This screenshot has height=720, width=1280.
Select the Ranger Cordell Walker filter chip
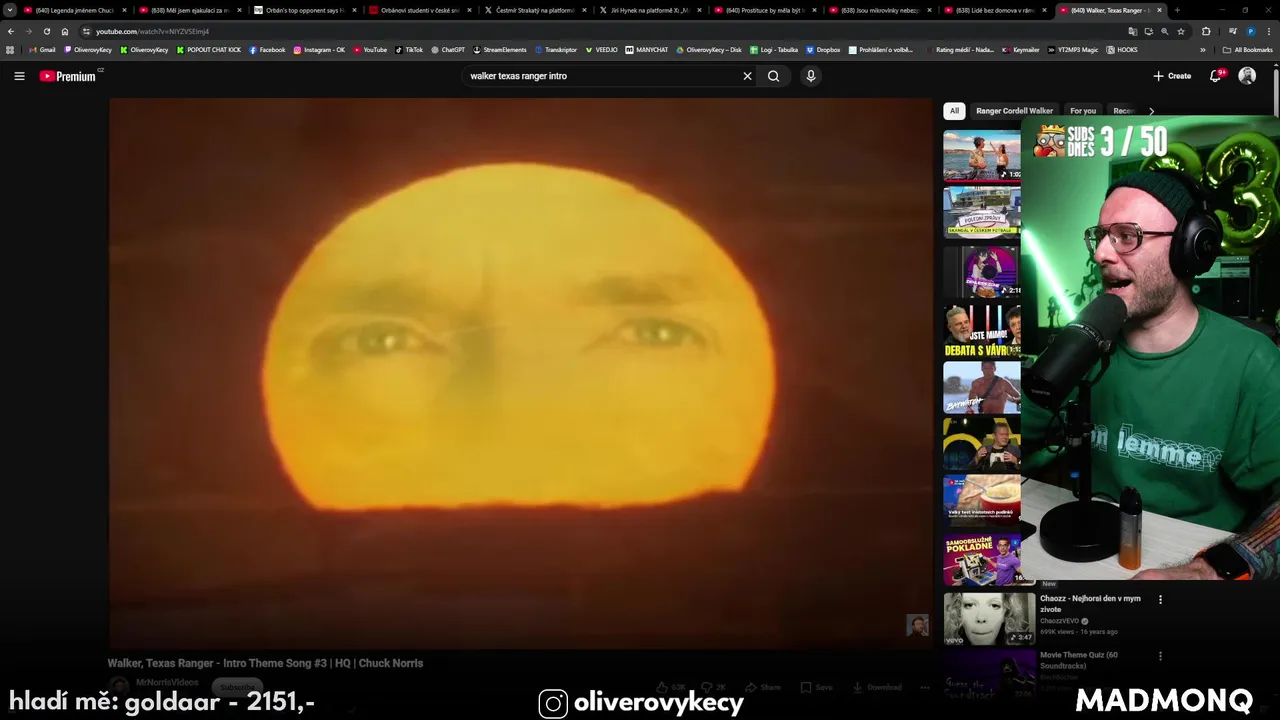click(x=1014, y=111)
